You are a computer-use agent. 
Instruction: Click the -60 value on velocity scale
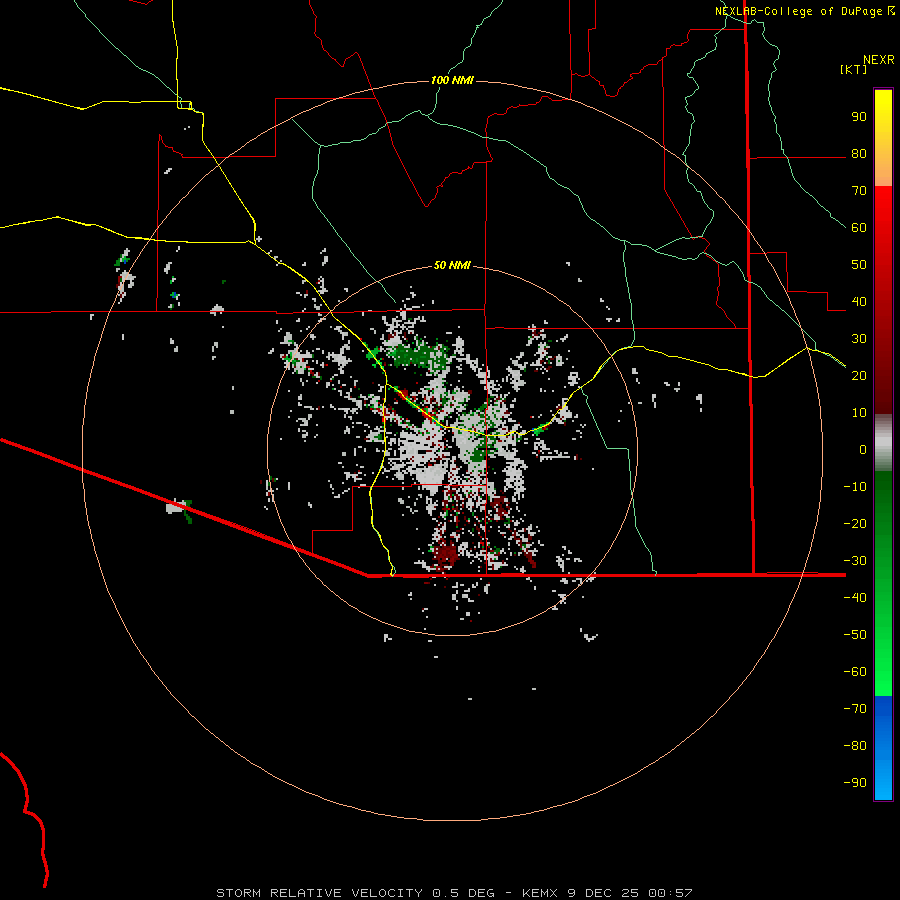pos(855,672)
